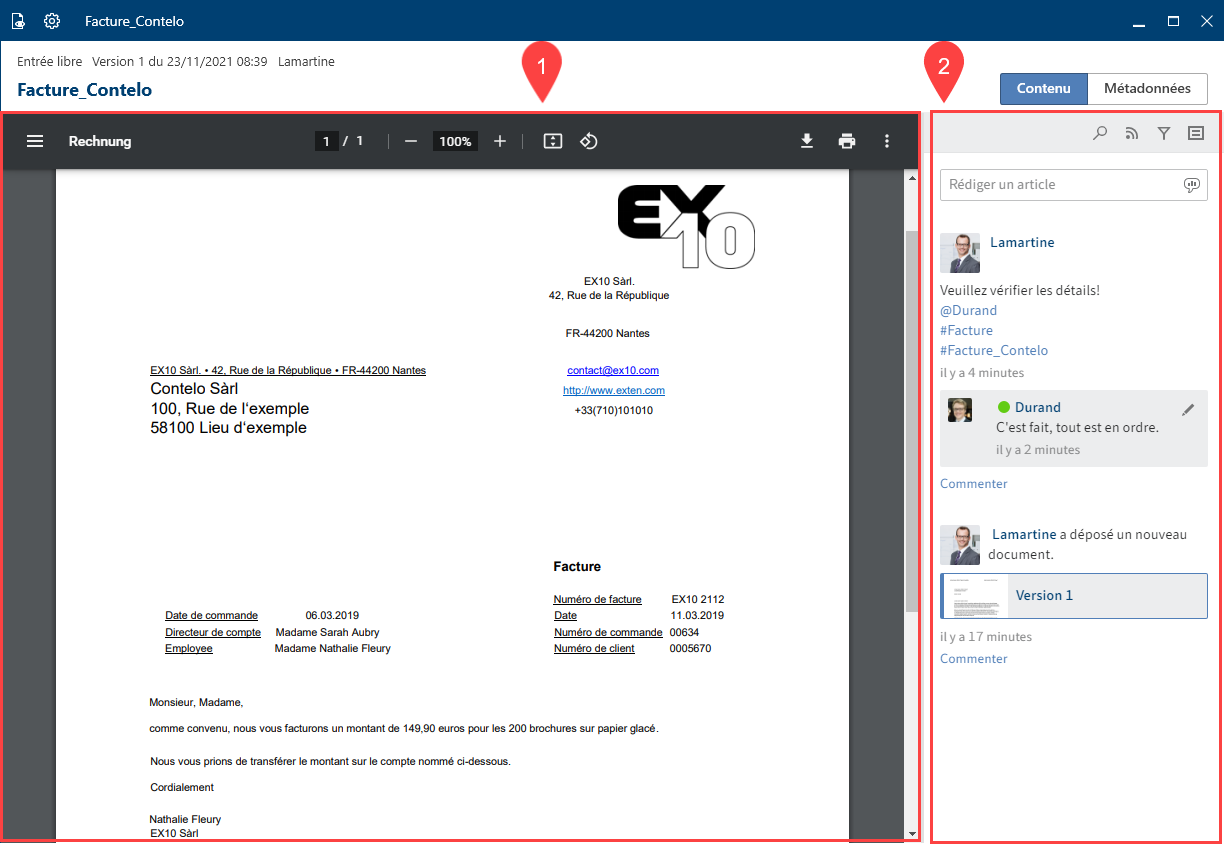Click the feed subscribe icon
1224x844 pixels.
coord(1132,133)
